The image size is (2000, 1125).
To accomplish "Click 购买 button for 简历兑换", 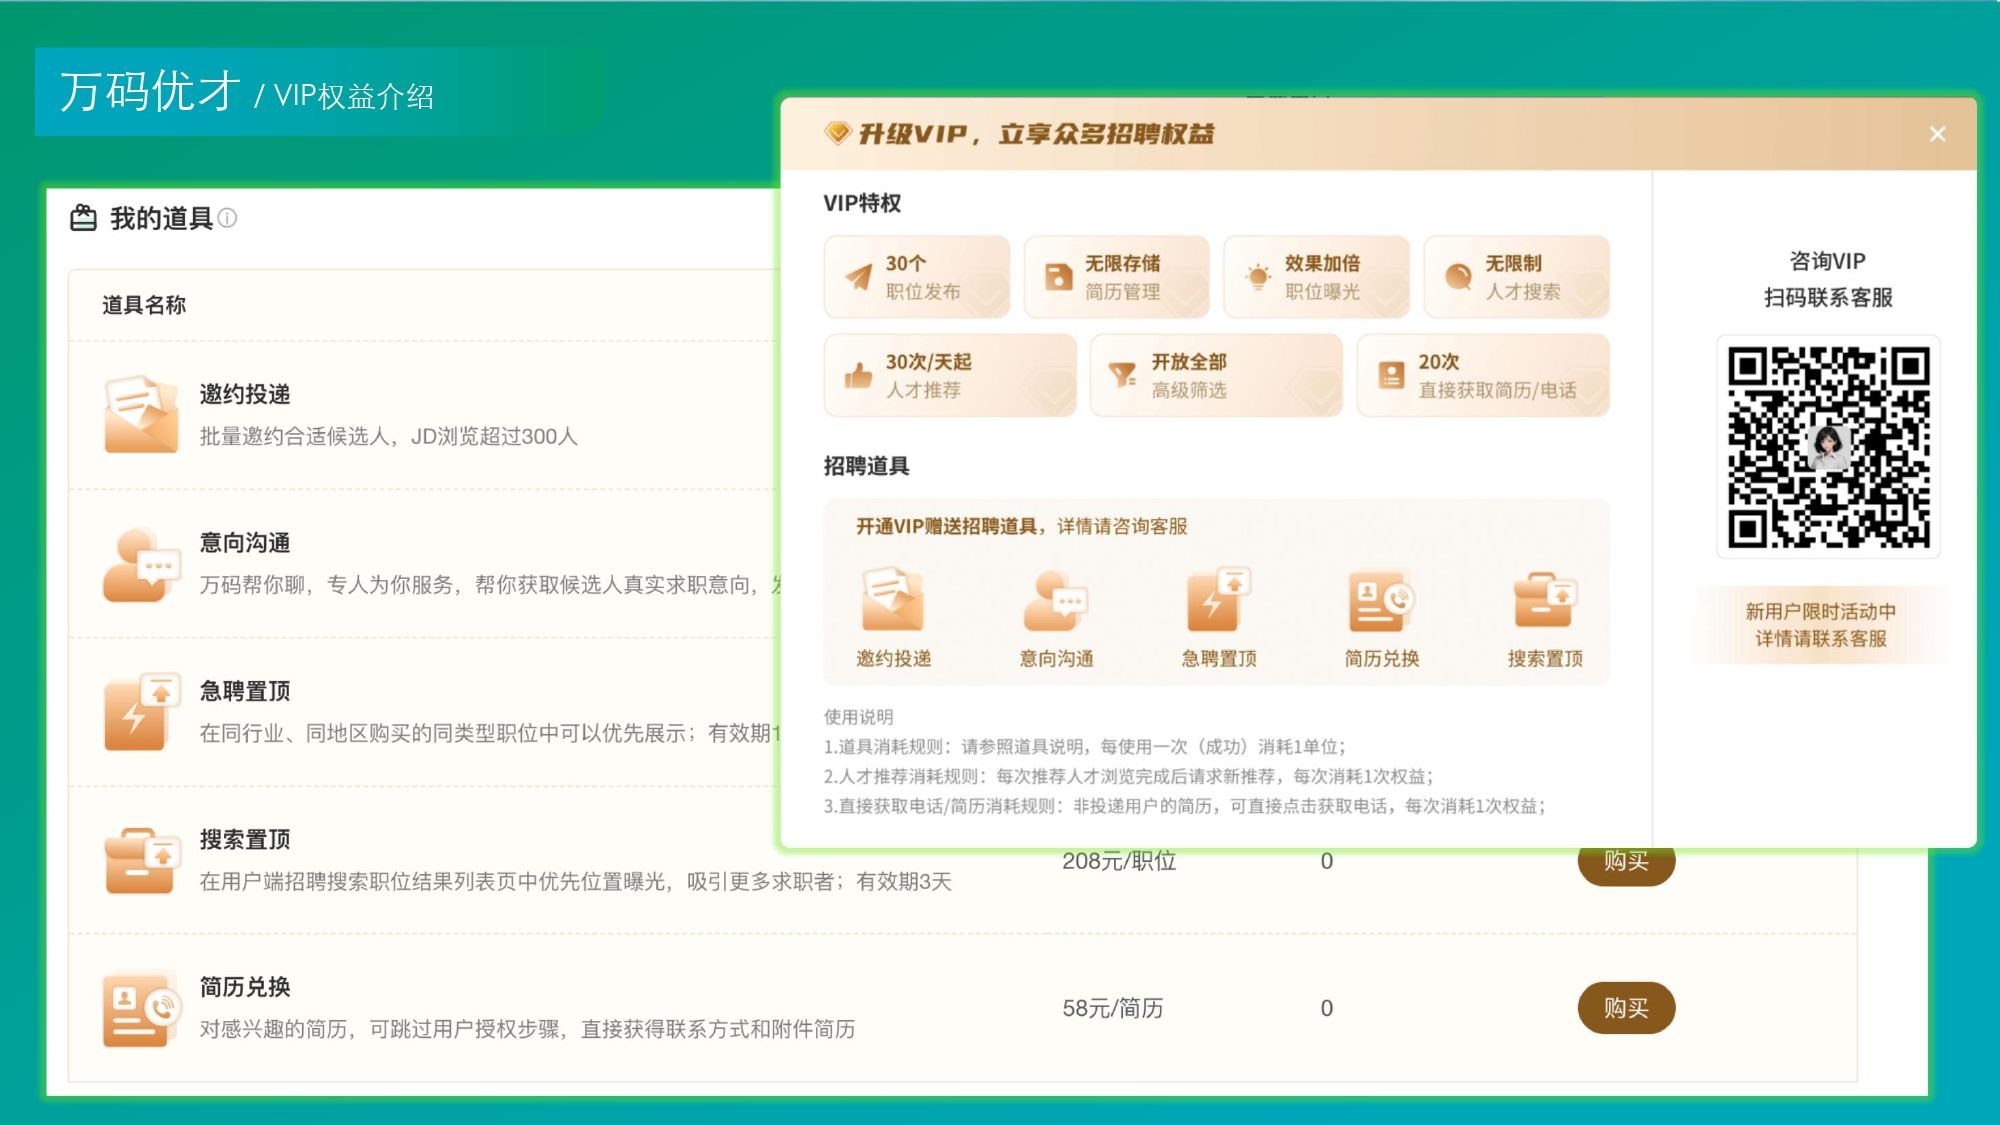I will [1626, 1008].
